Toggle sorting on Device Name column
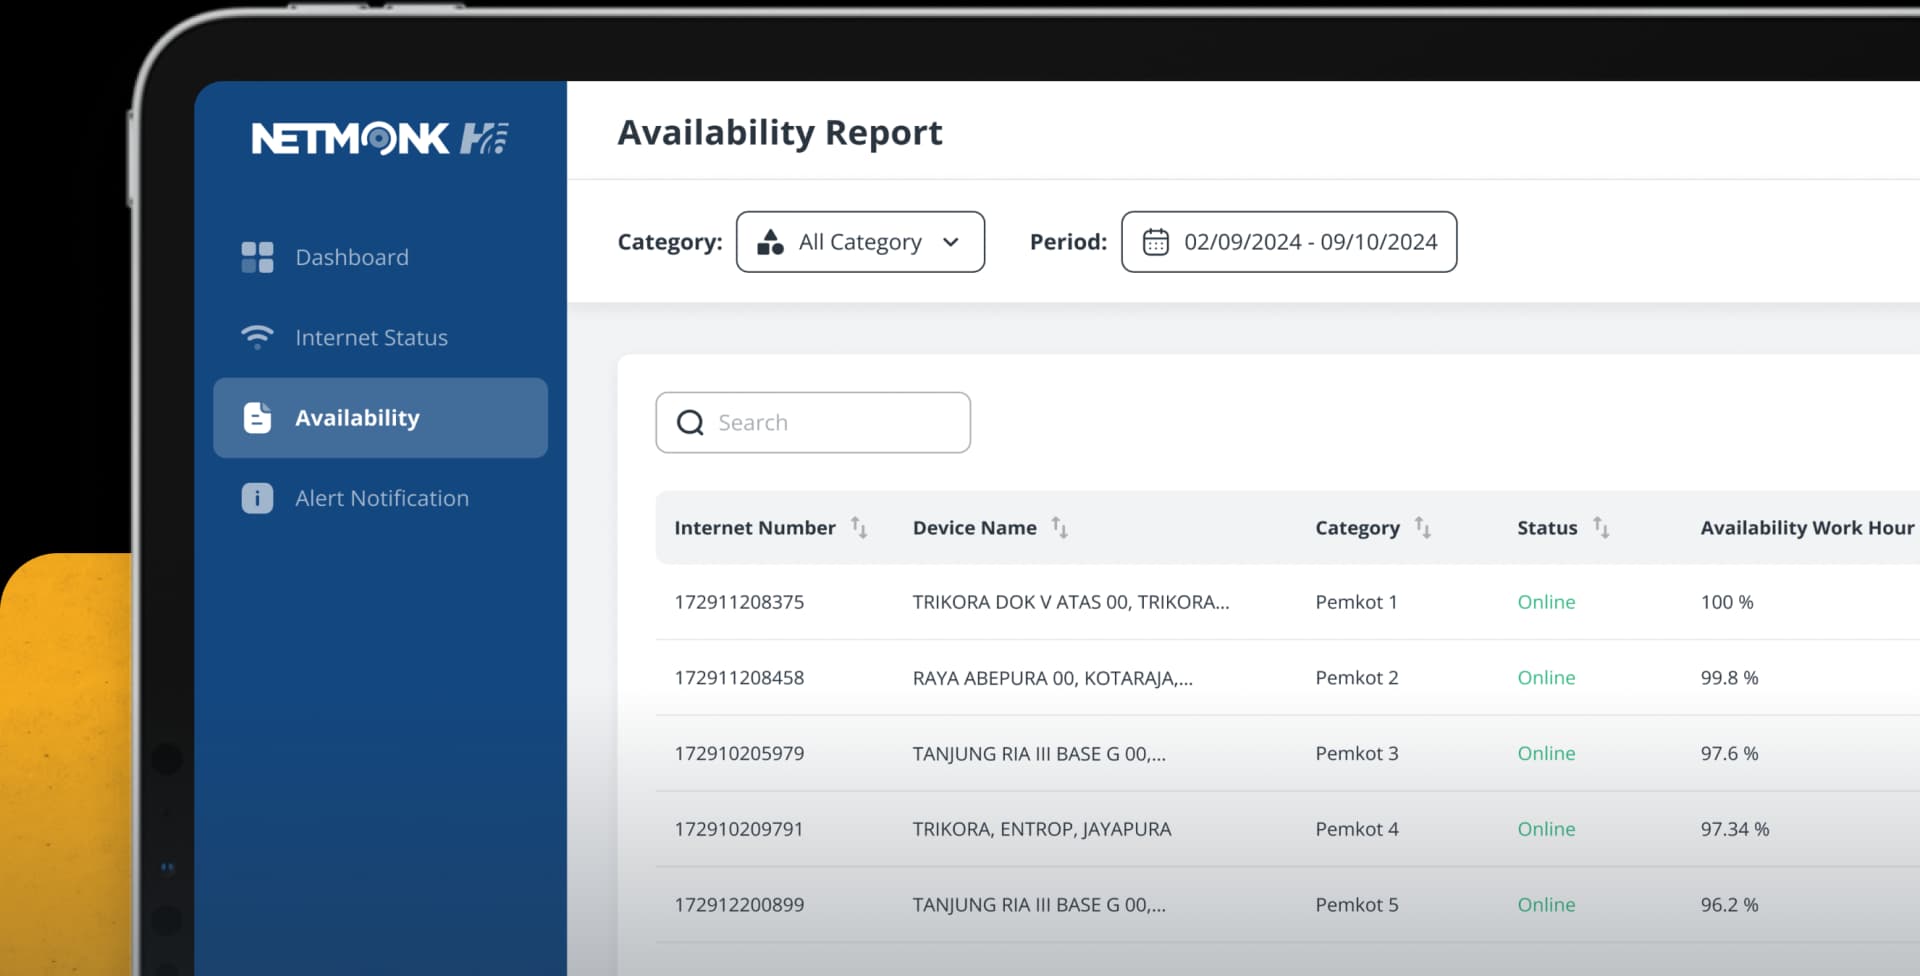Viewport: 1920px width, 976px height. coord(1059,527)
